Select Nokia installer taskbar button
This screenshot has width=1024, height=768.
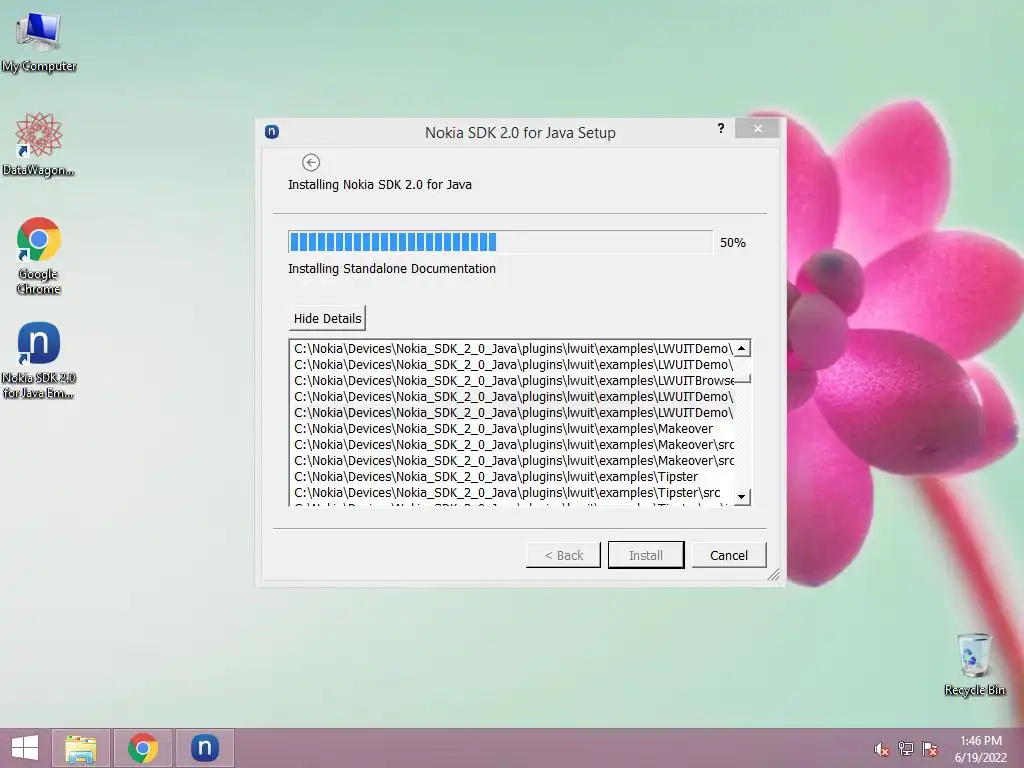204,748
